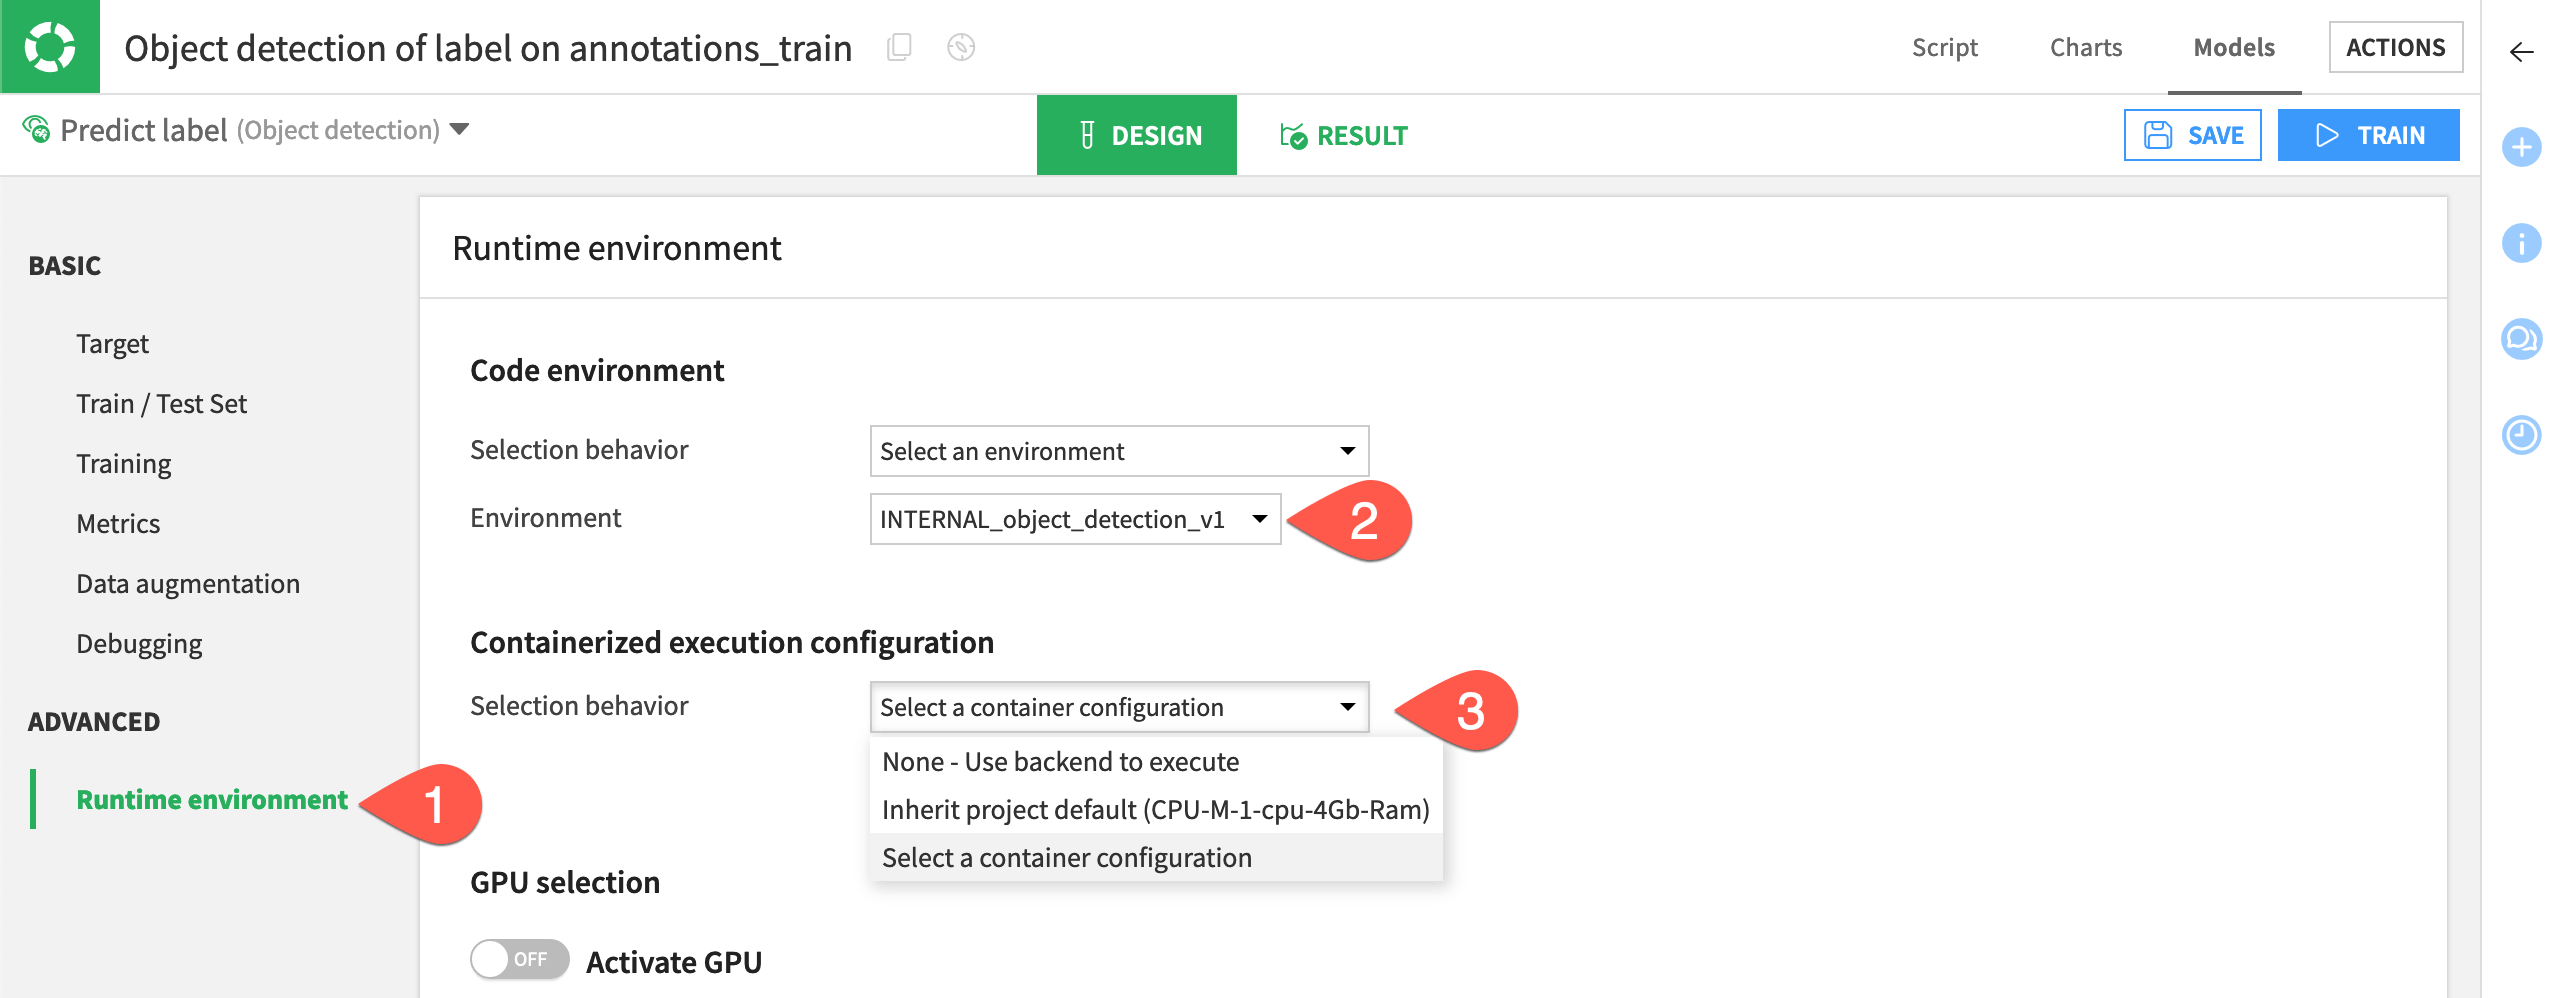Select 'Inherit project default' container option
The image size is (2560, 998).
pos(1155,810)
